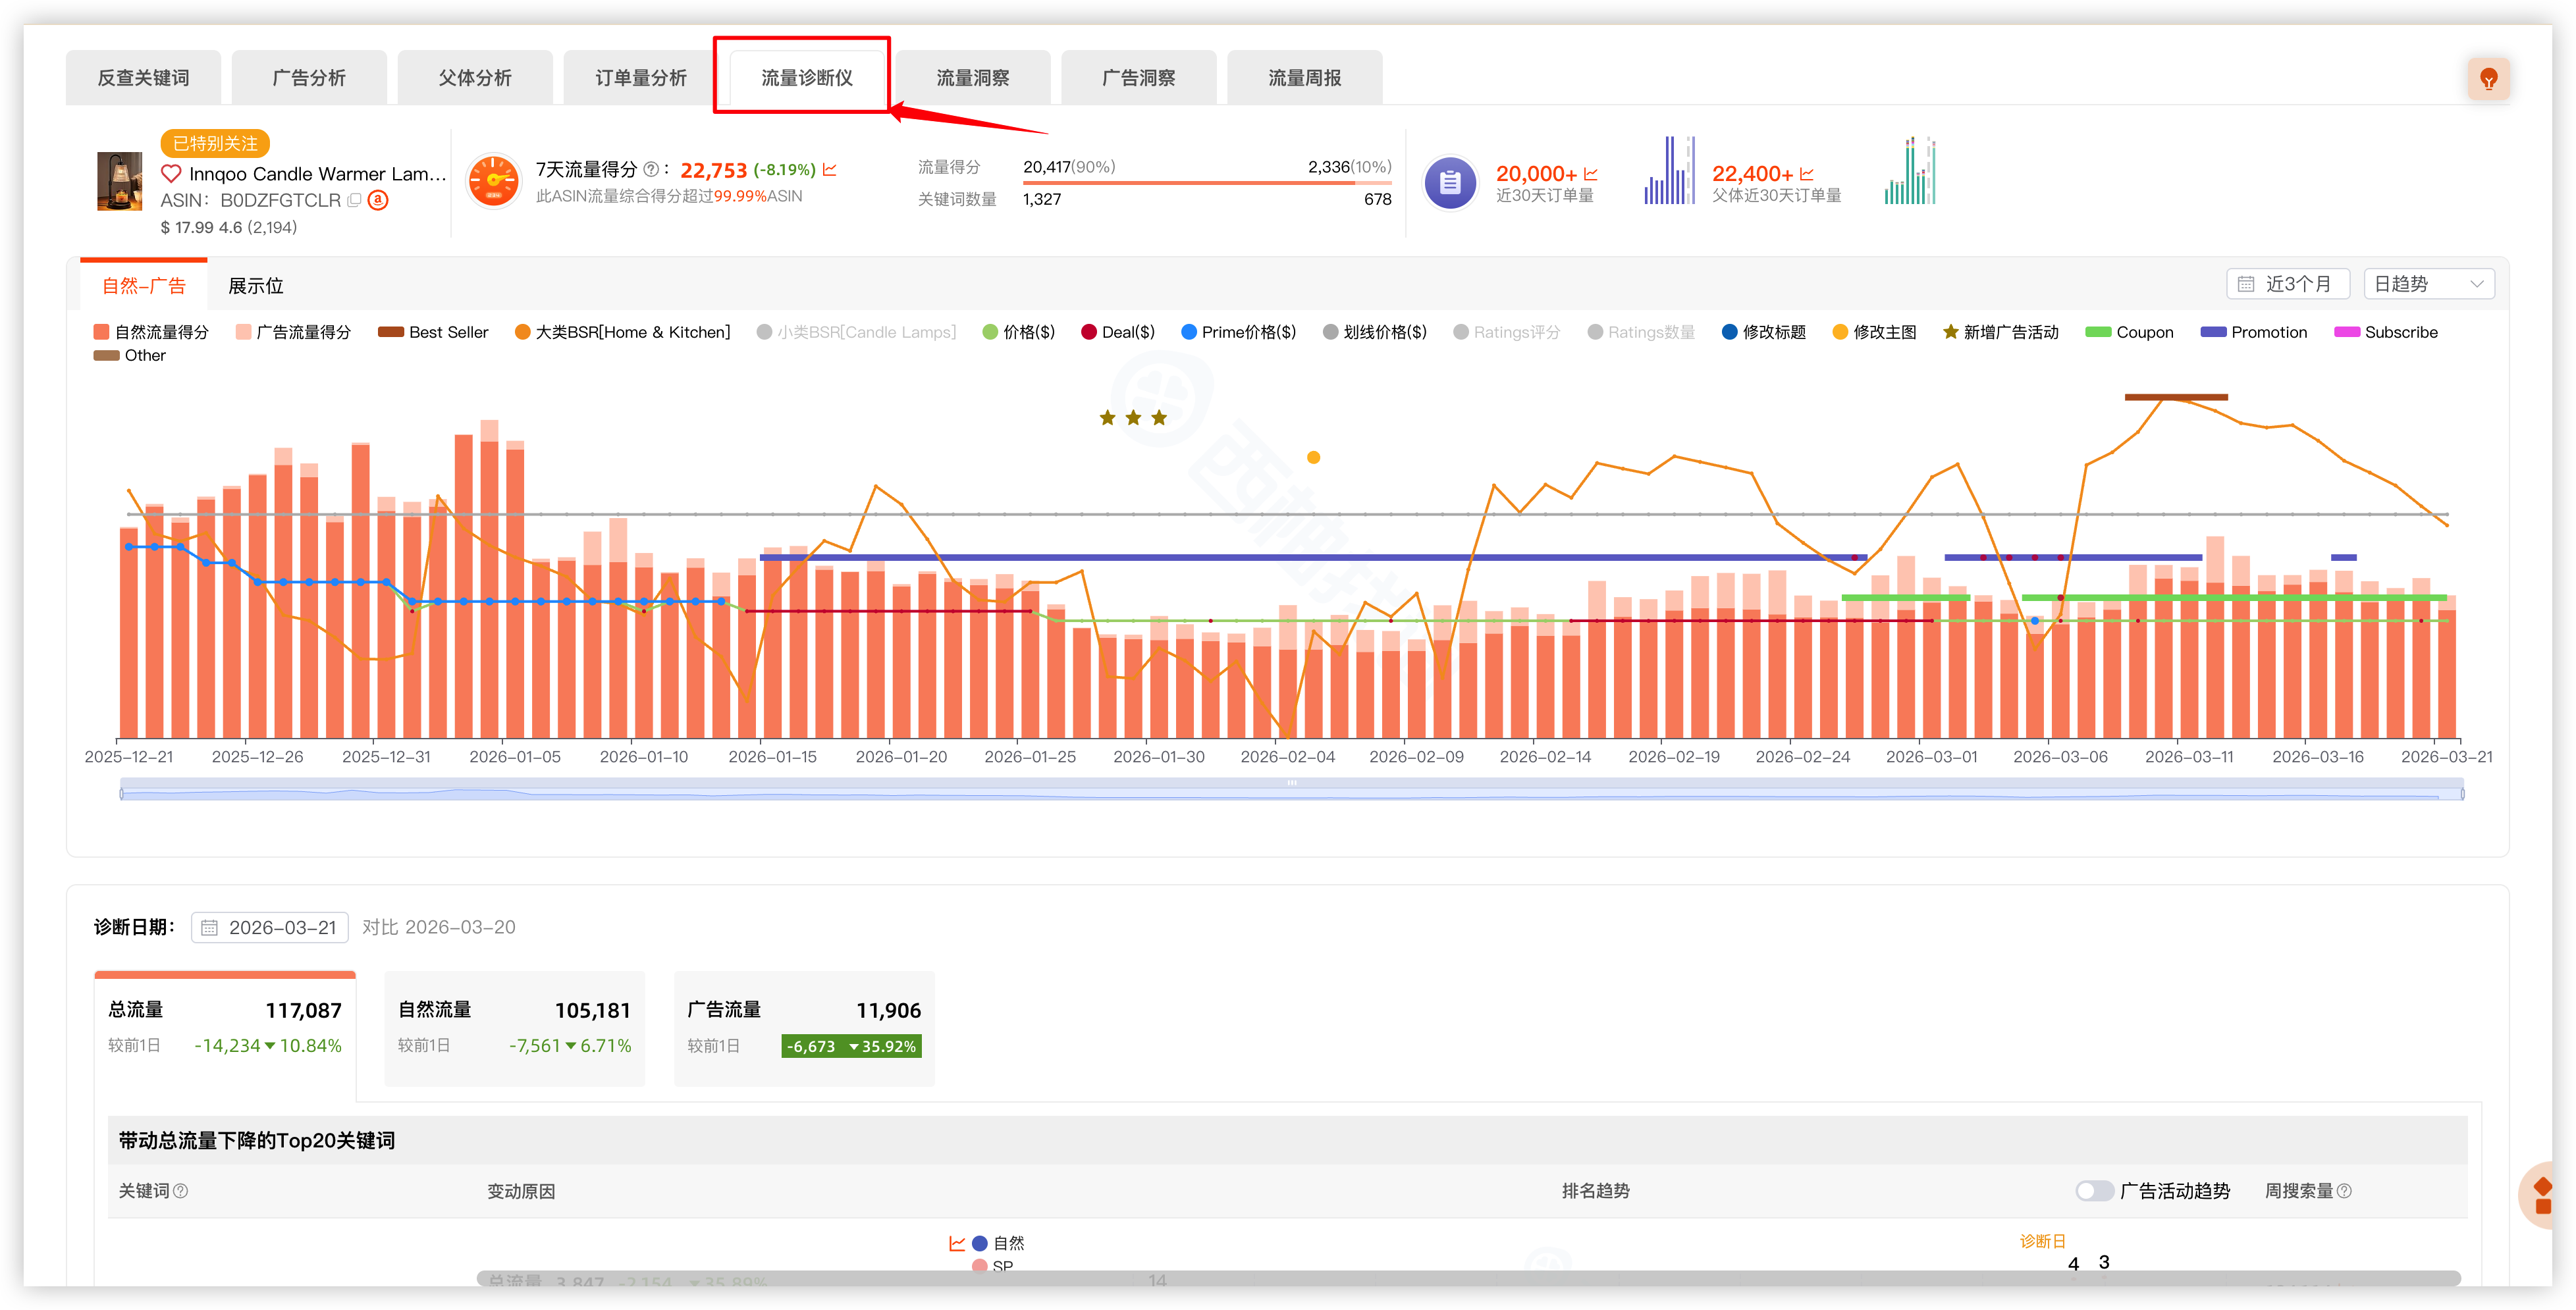This screenshot has width=2576, height=1310.
Task: Open the 诊断日期 date picker
Action: tap(270, 927)
